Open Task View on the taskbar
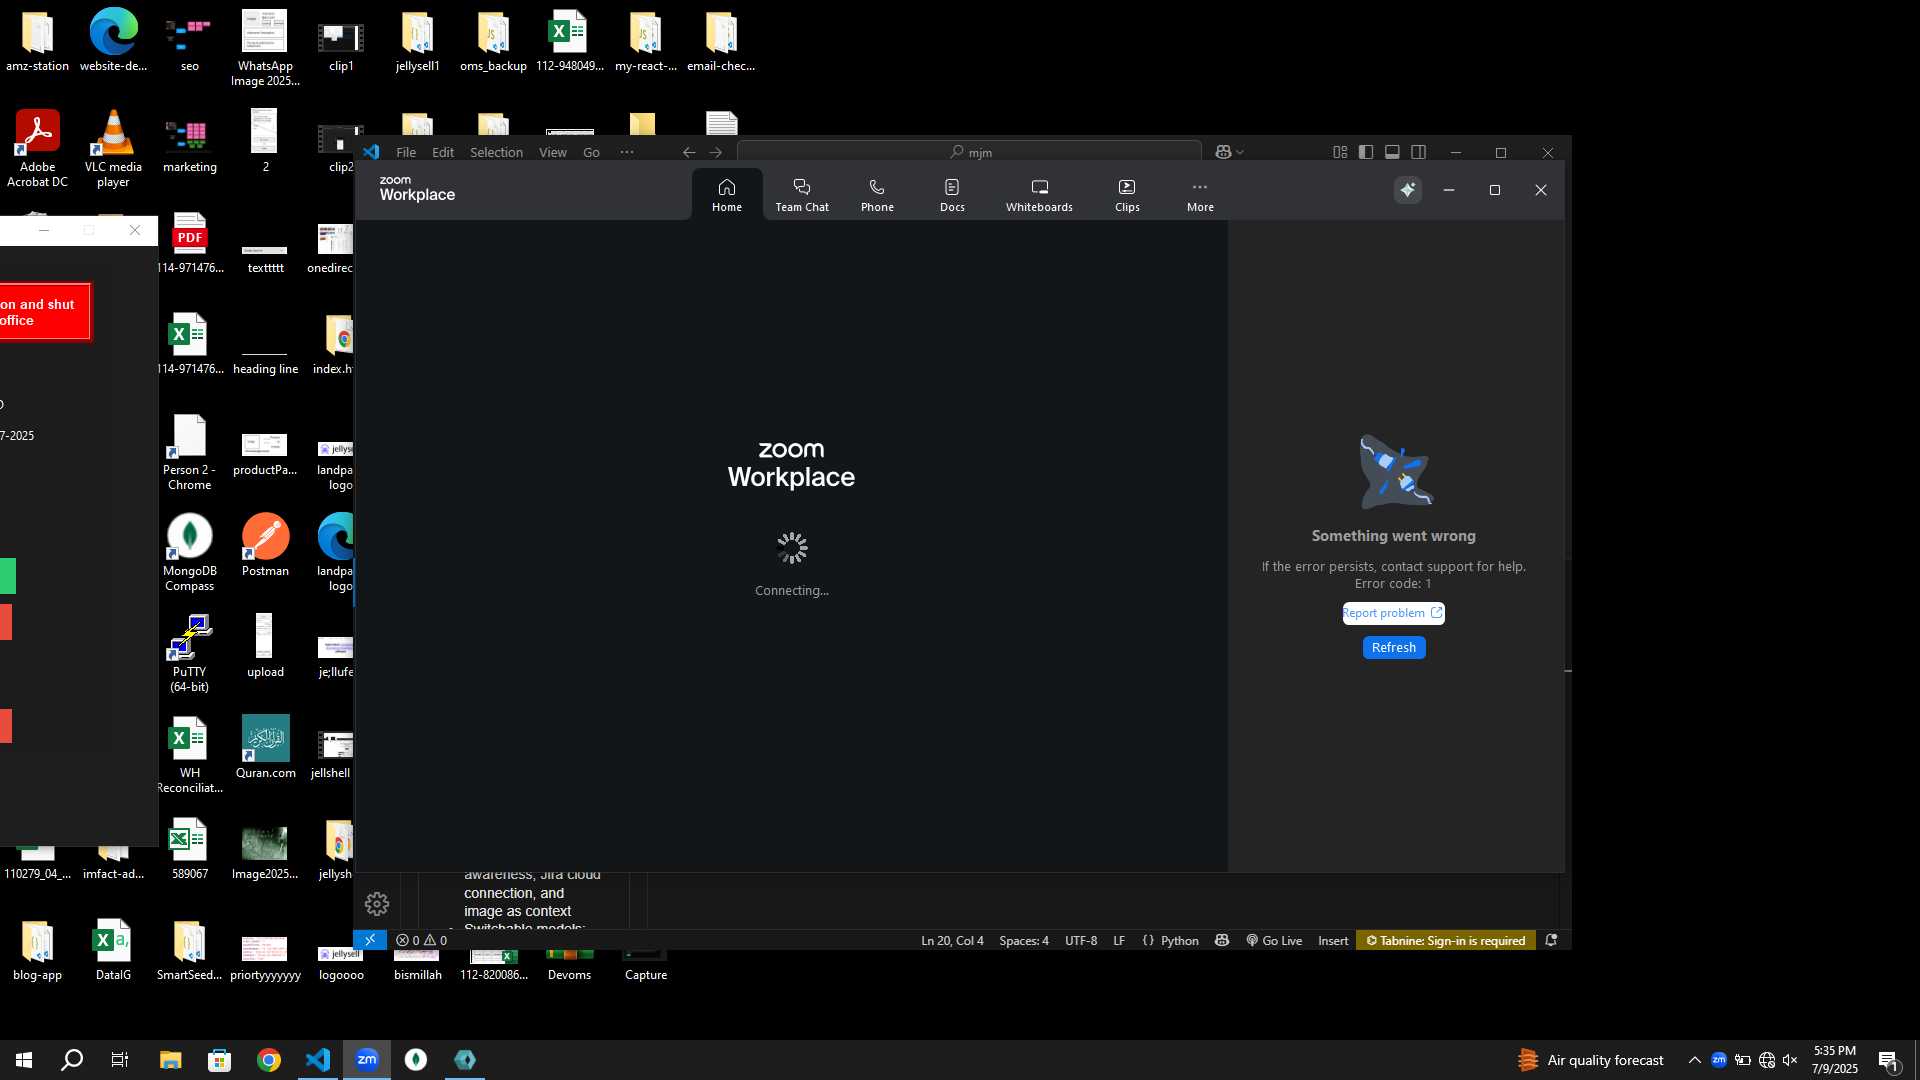 click(x=120, y=1060)
